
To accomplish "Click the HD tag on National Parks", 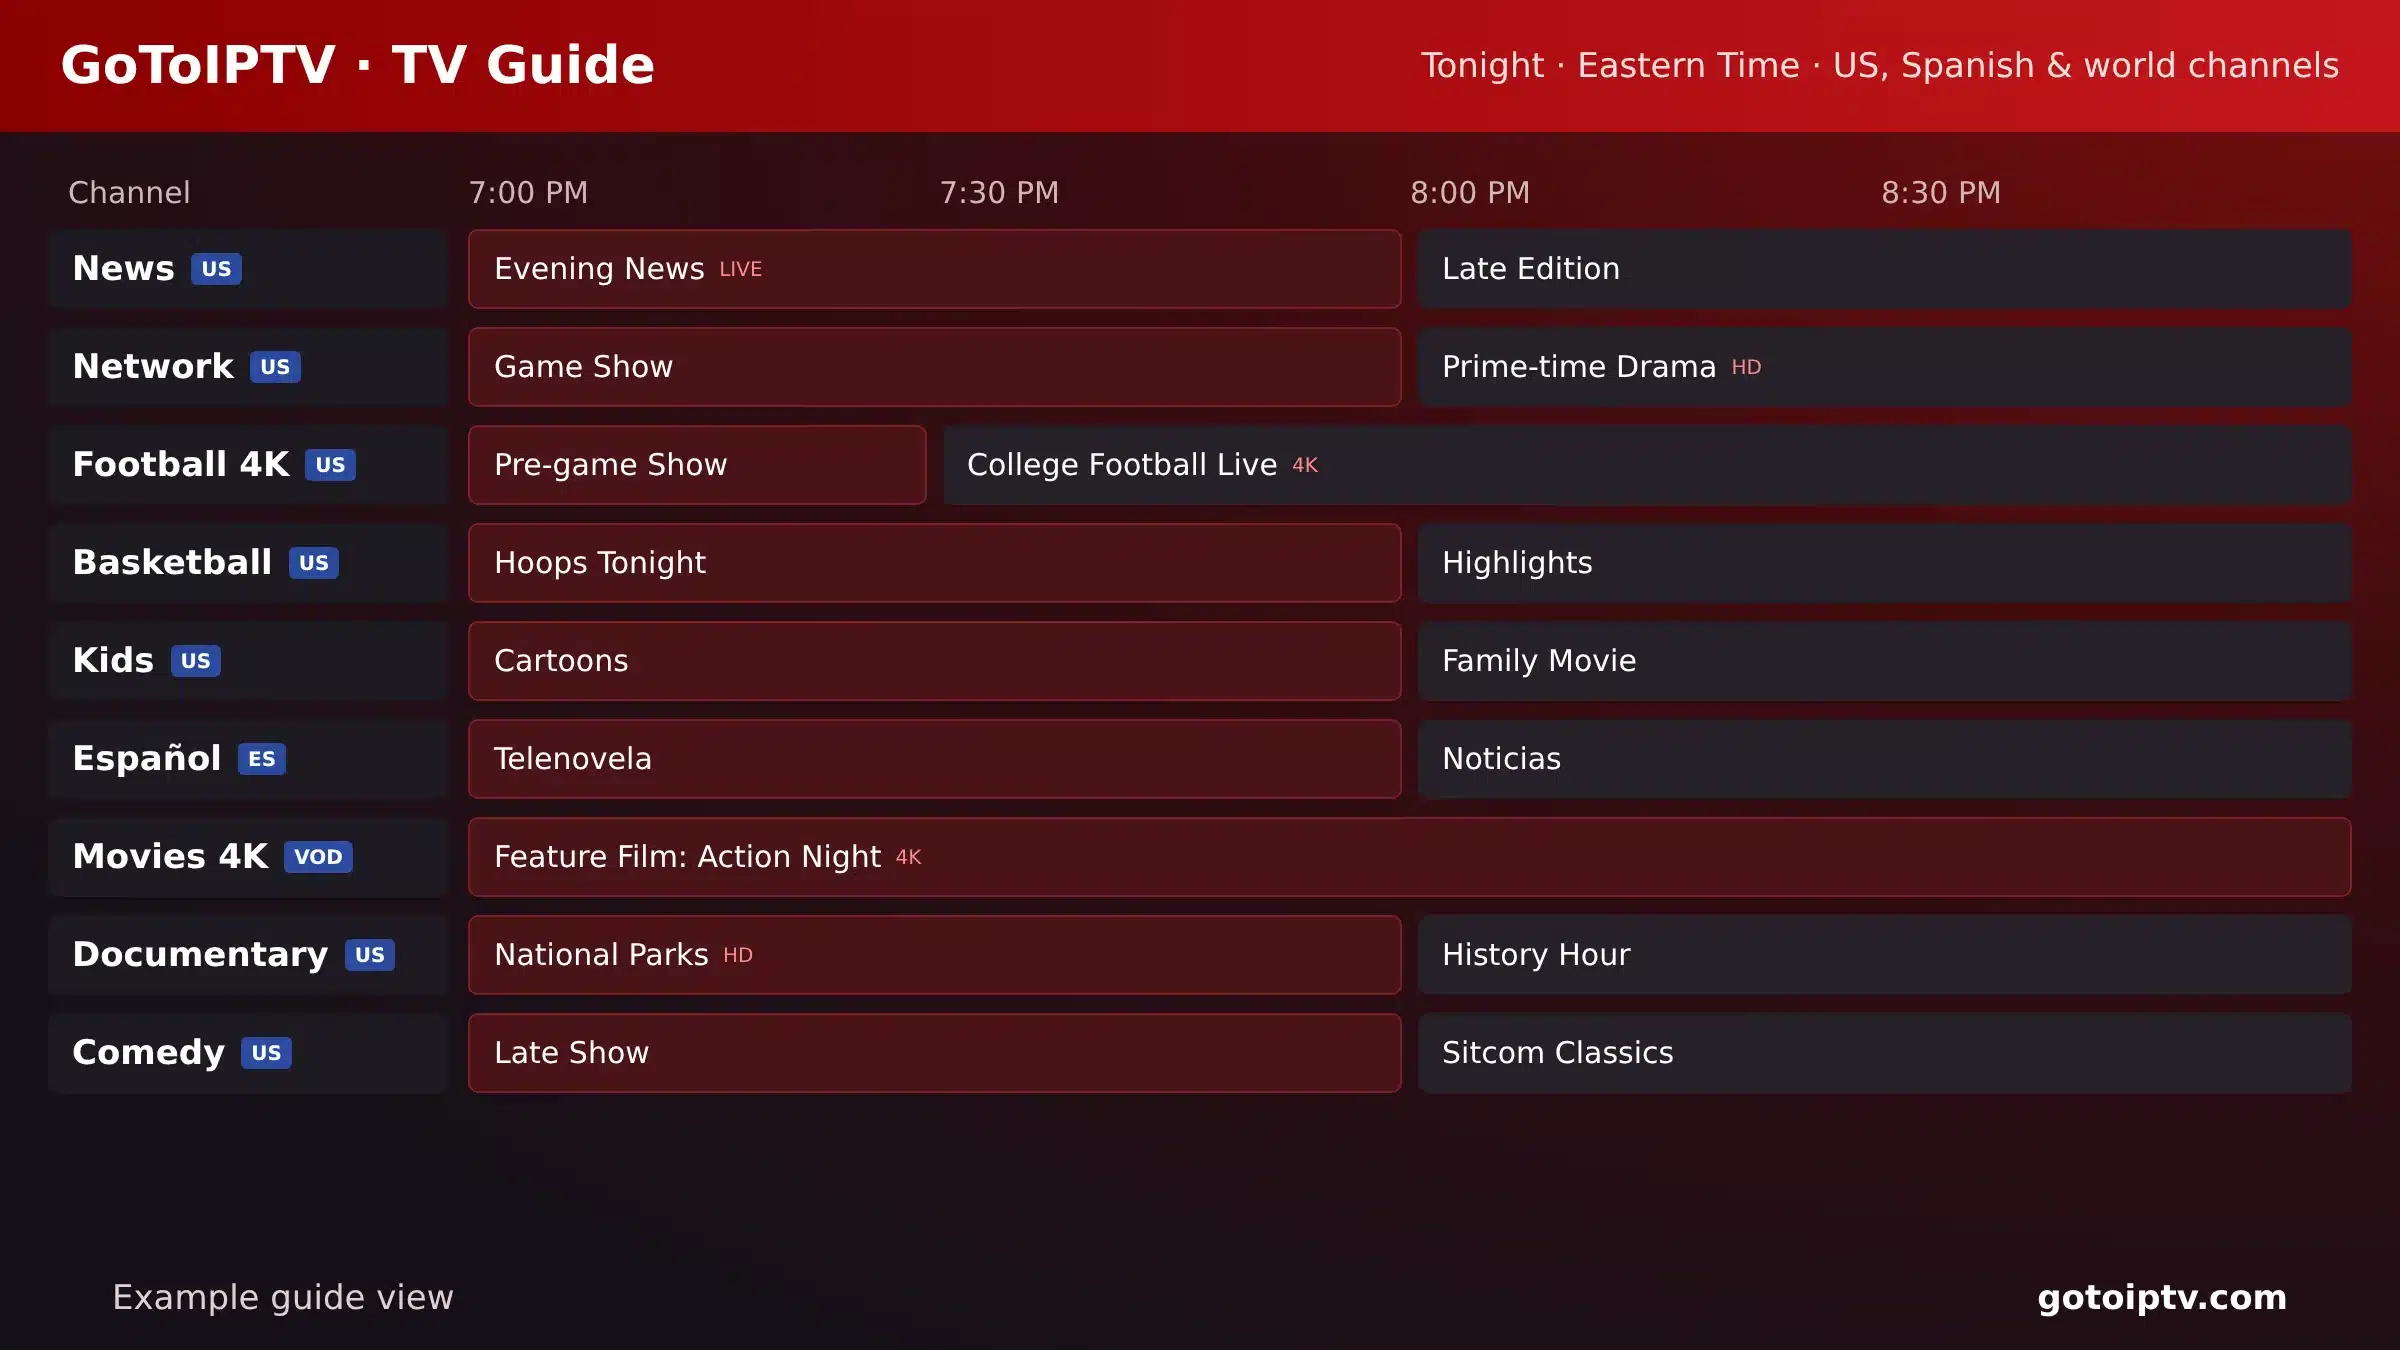I will tap(738, 955).
